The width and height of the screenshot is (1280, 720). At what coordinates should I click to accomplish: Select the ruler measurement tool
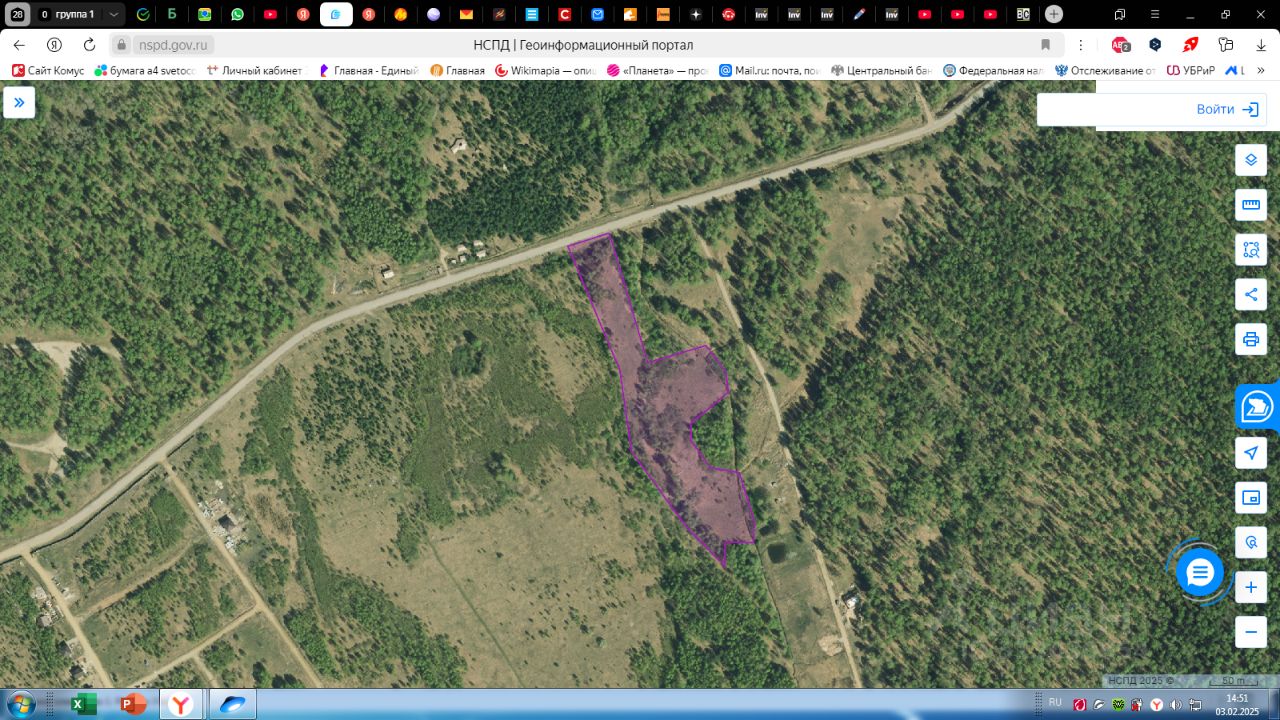(x=1251, y=205)
